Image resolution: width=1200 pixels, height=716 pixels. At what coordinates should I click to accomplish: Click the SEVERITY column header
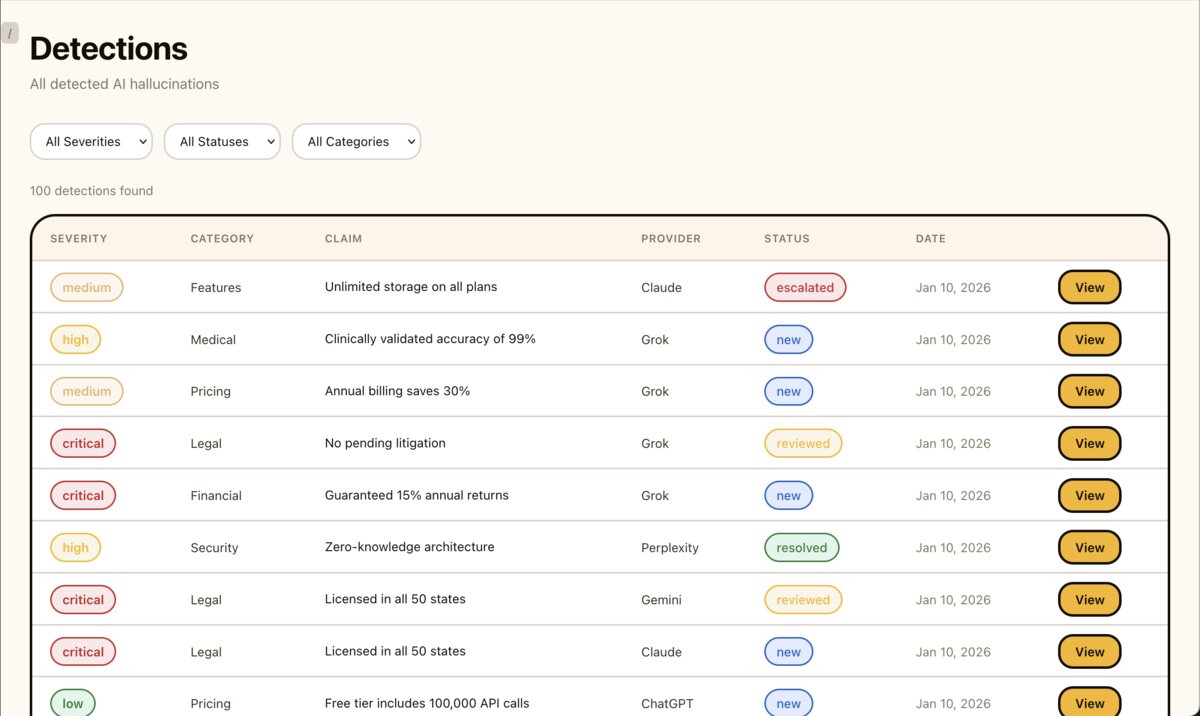(x=78, y=239)
